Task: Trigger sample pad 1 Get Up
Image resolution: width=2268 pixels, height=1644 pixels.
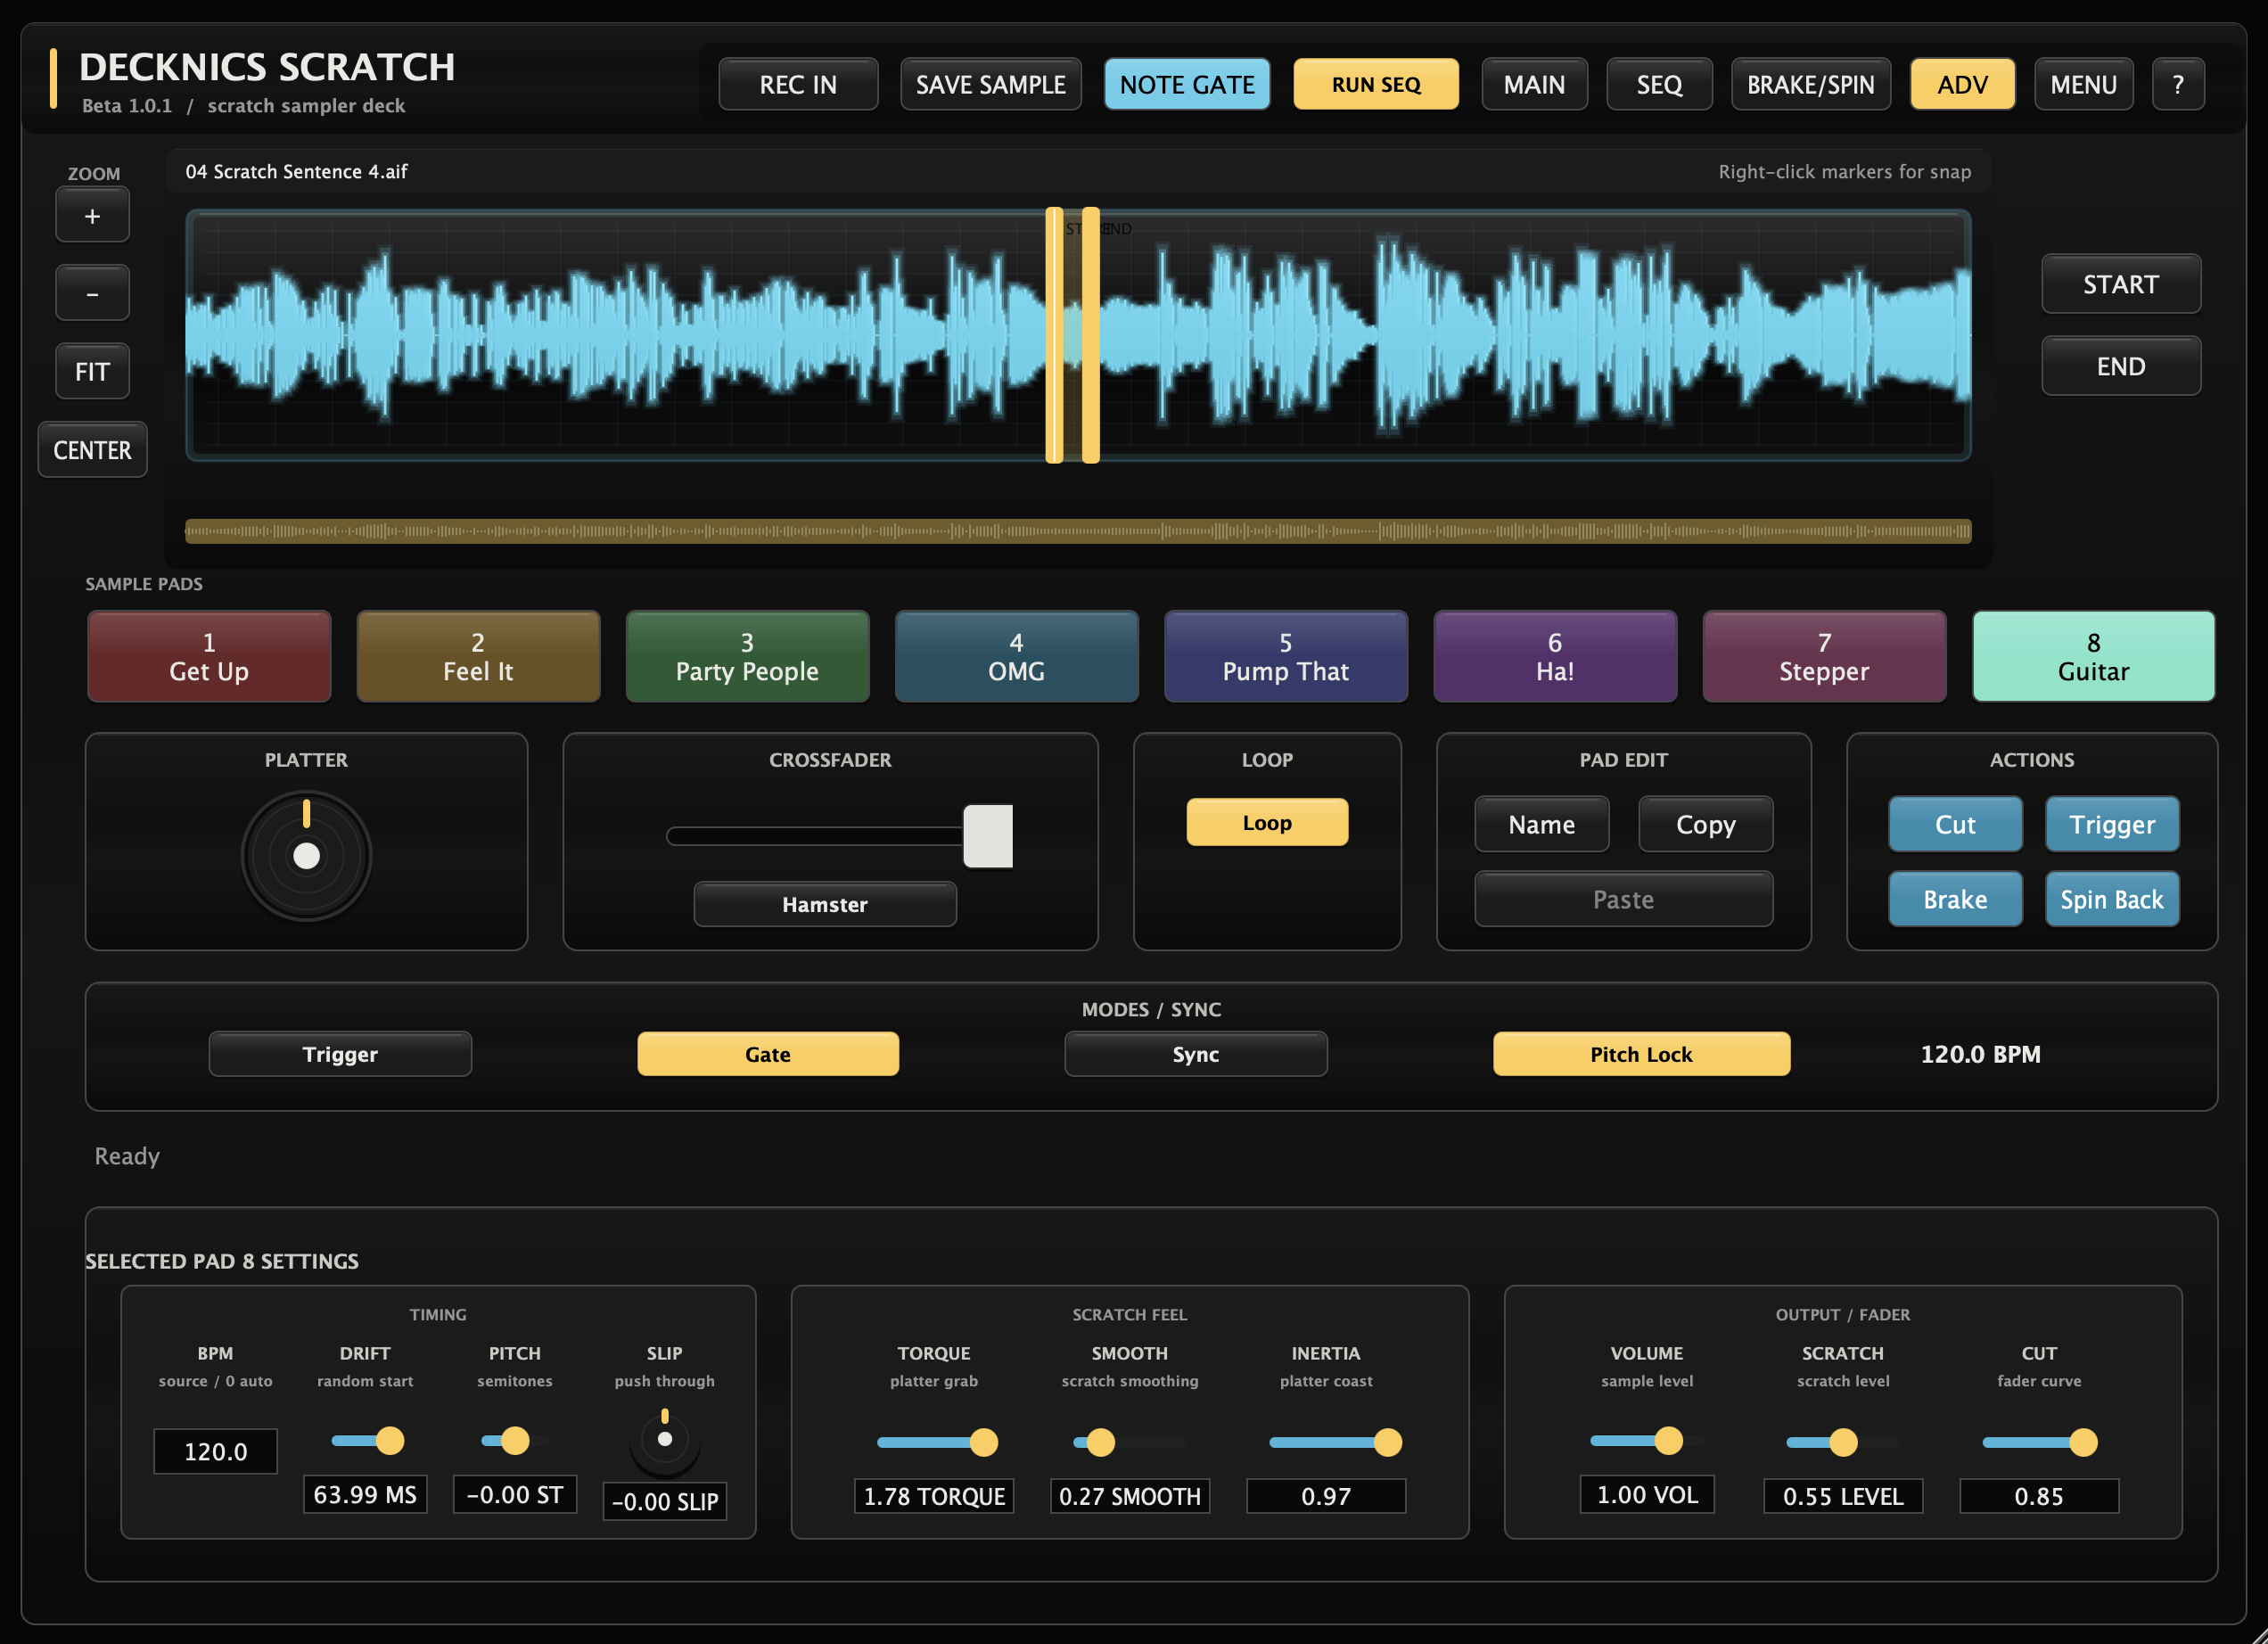Action: pyautogui.click(x=209, y=656)
